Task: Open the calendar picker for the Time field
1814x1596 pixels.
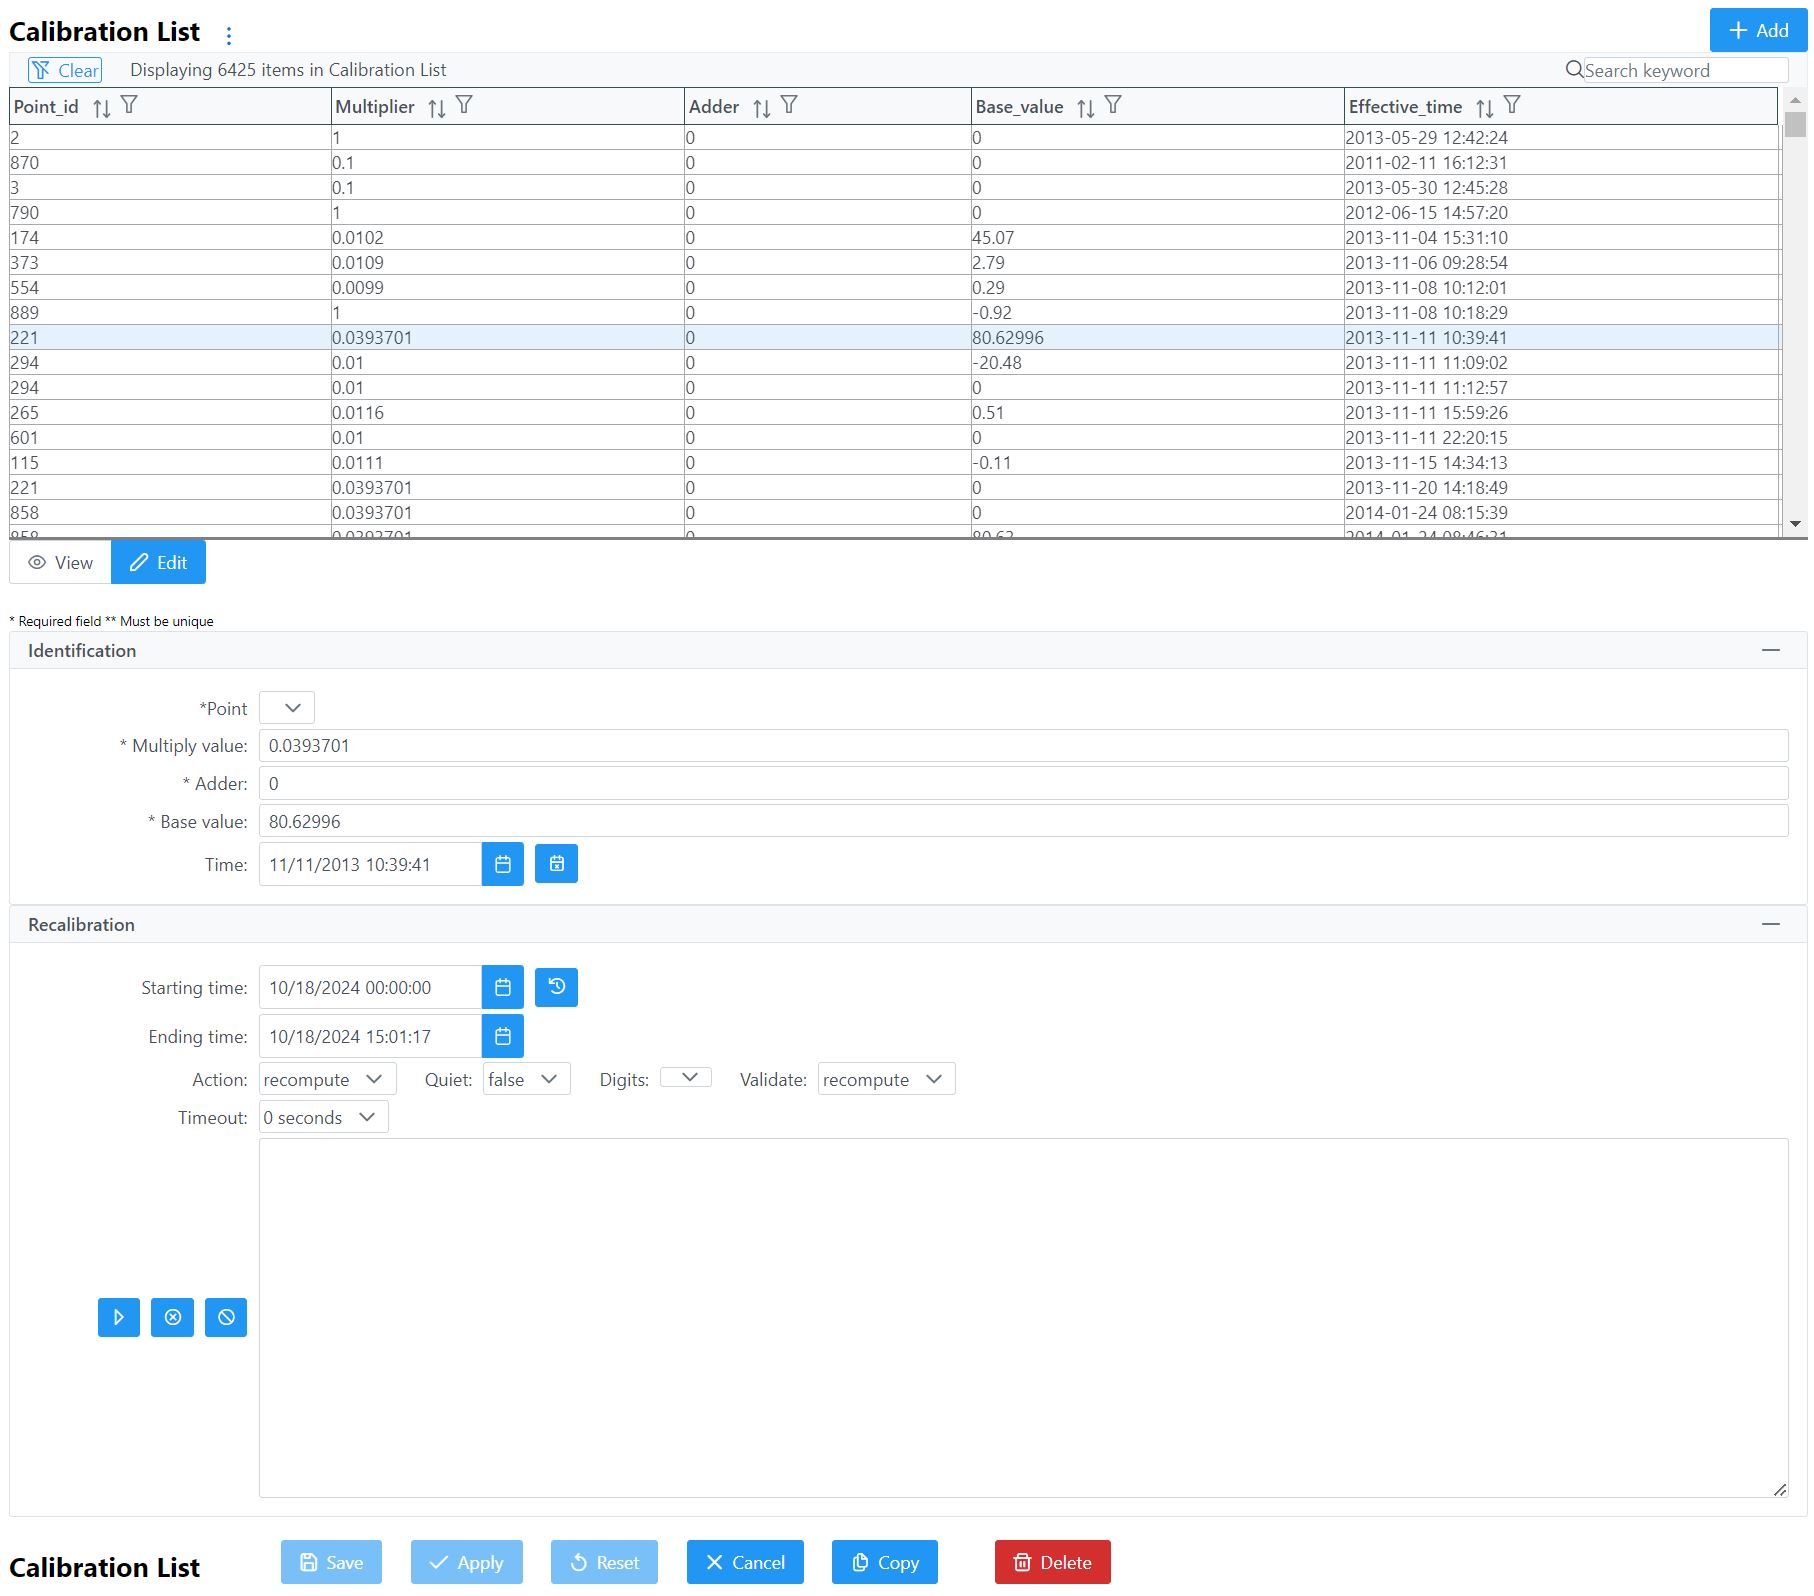Action: point(503,864)
